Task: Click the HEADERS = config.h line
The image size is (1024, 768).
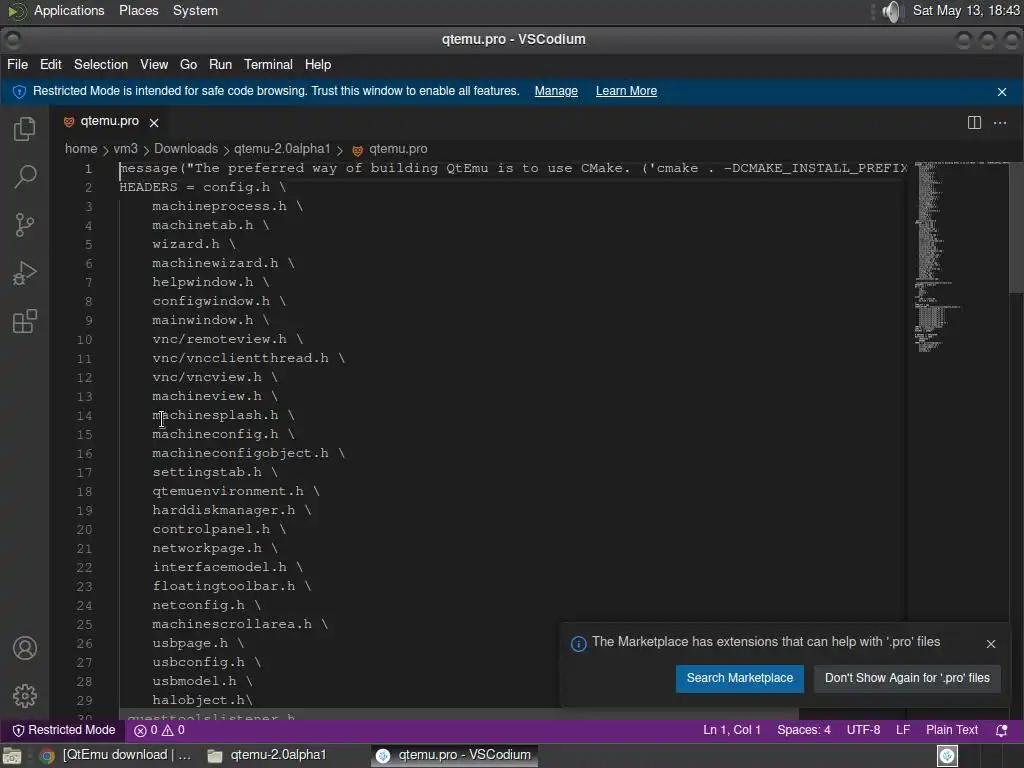Action: point(202,187)
